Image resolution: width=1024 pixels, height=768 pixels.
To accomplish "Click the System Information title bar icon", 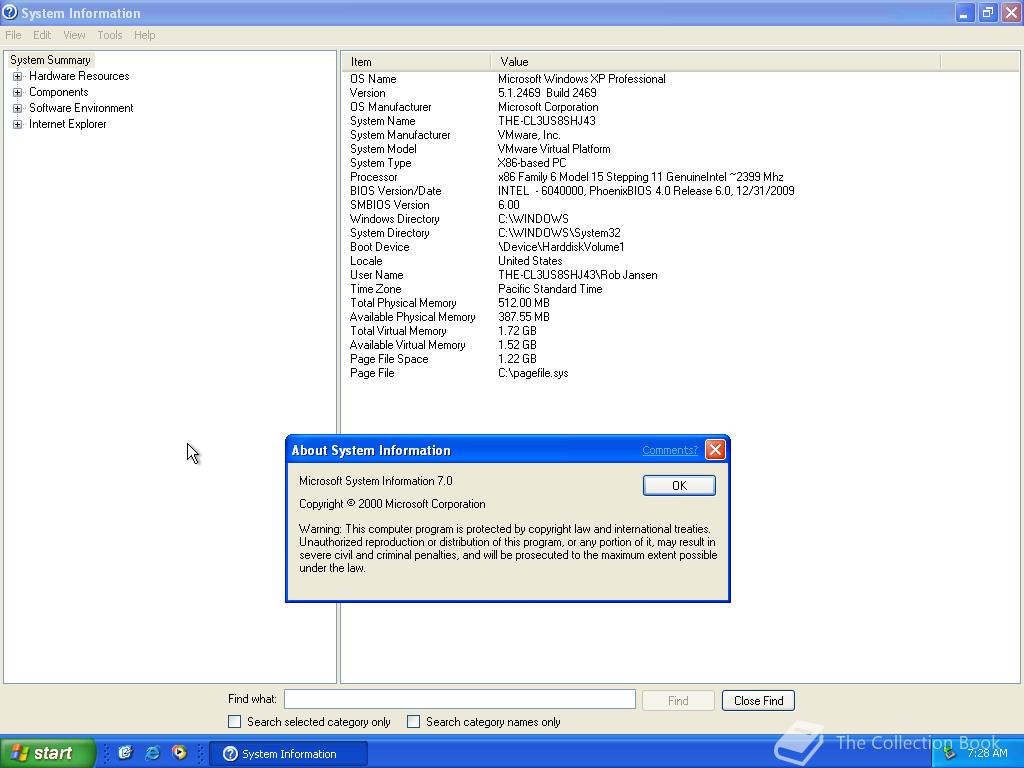I will click(10, 12).
